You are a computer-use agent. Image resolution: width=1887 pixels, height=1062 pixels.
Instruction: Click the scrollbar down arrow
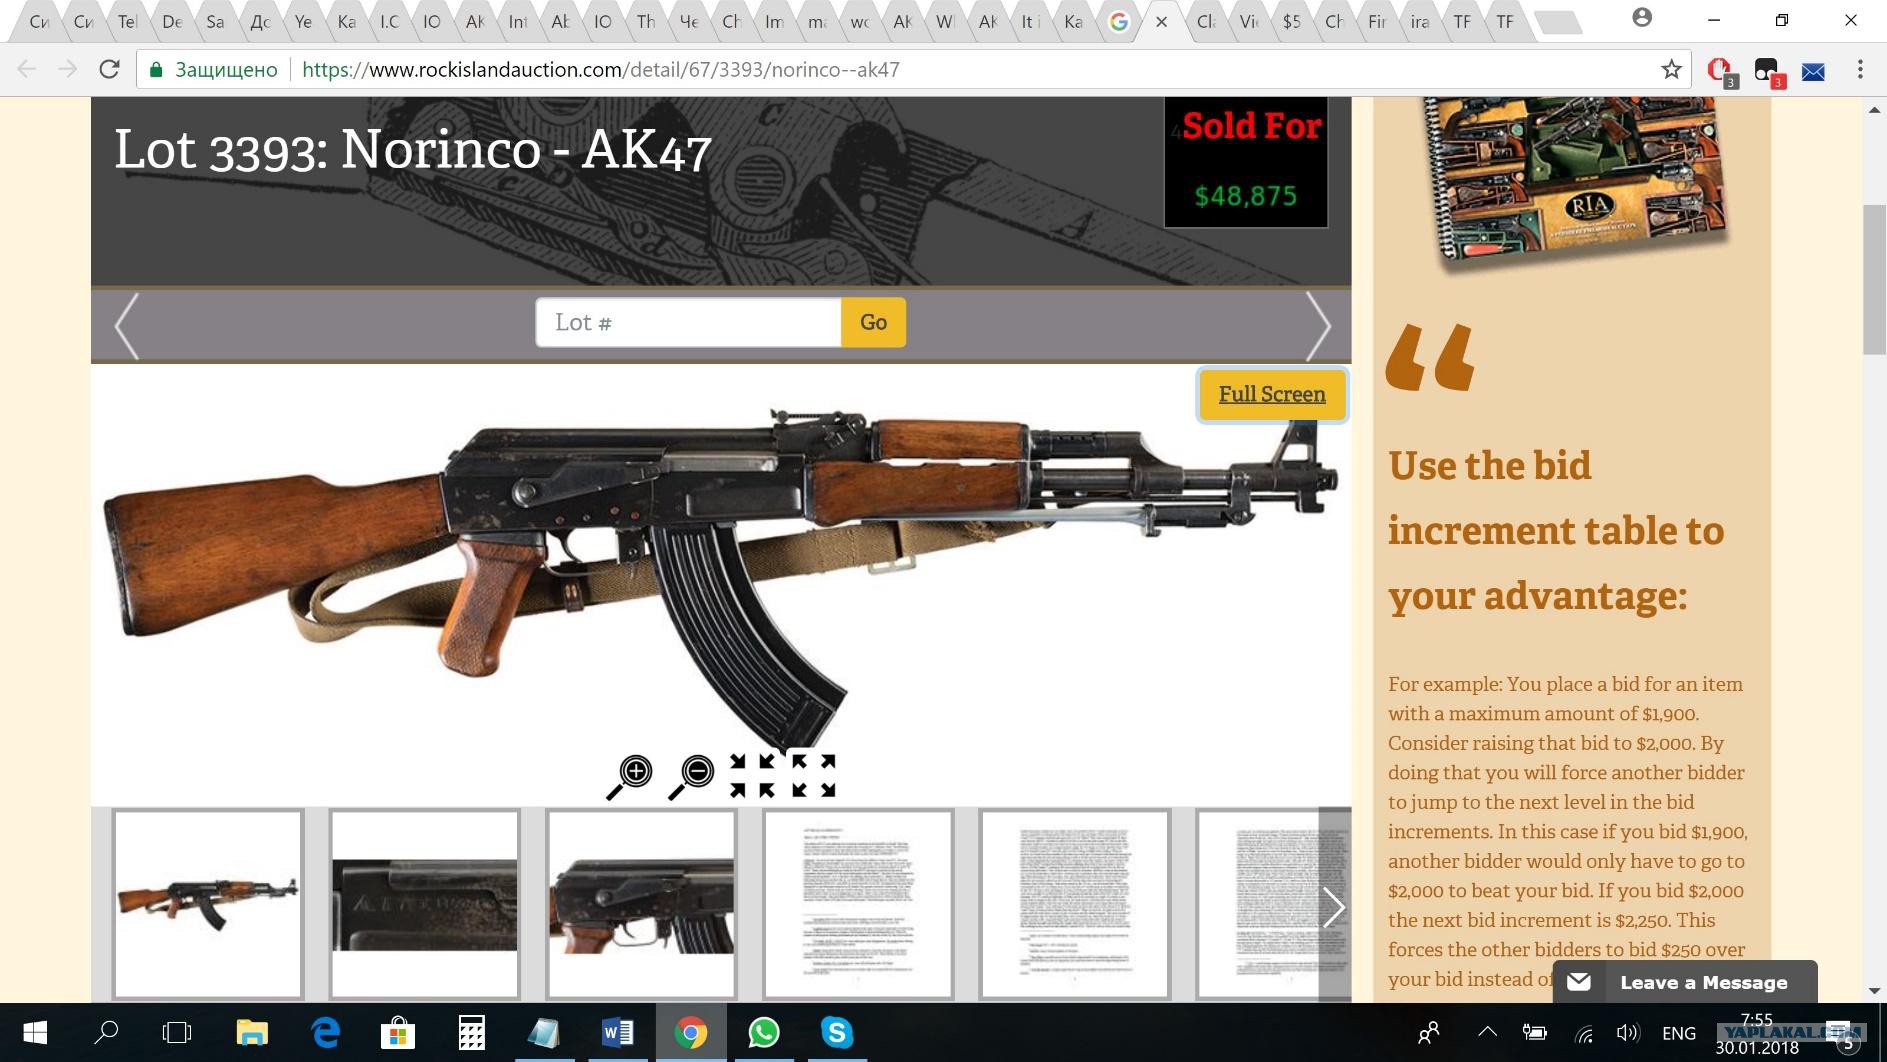[x=1874, y=991]
